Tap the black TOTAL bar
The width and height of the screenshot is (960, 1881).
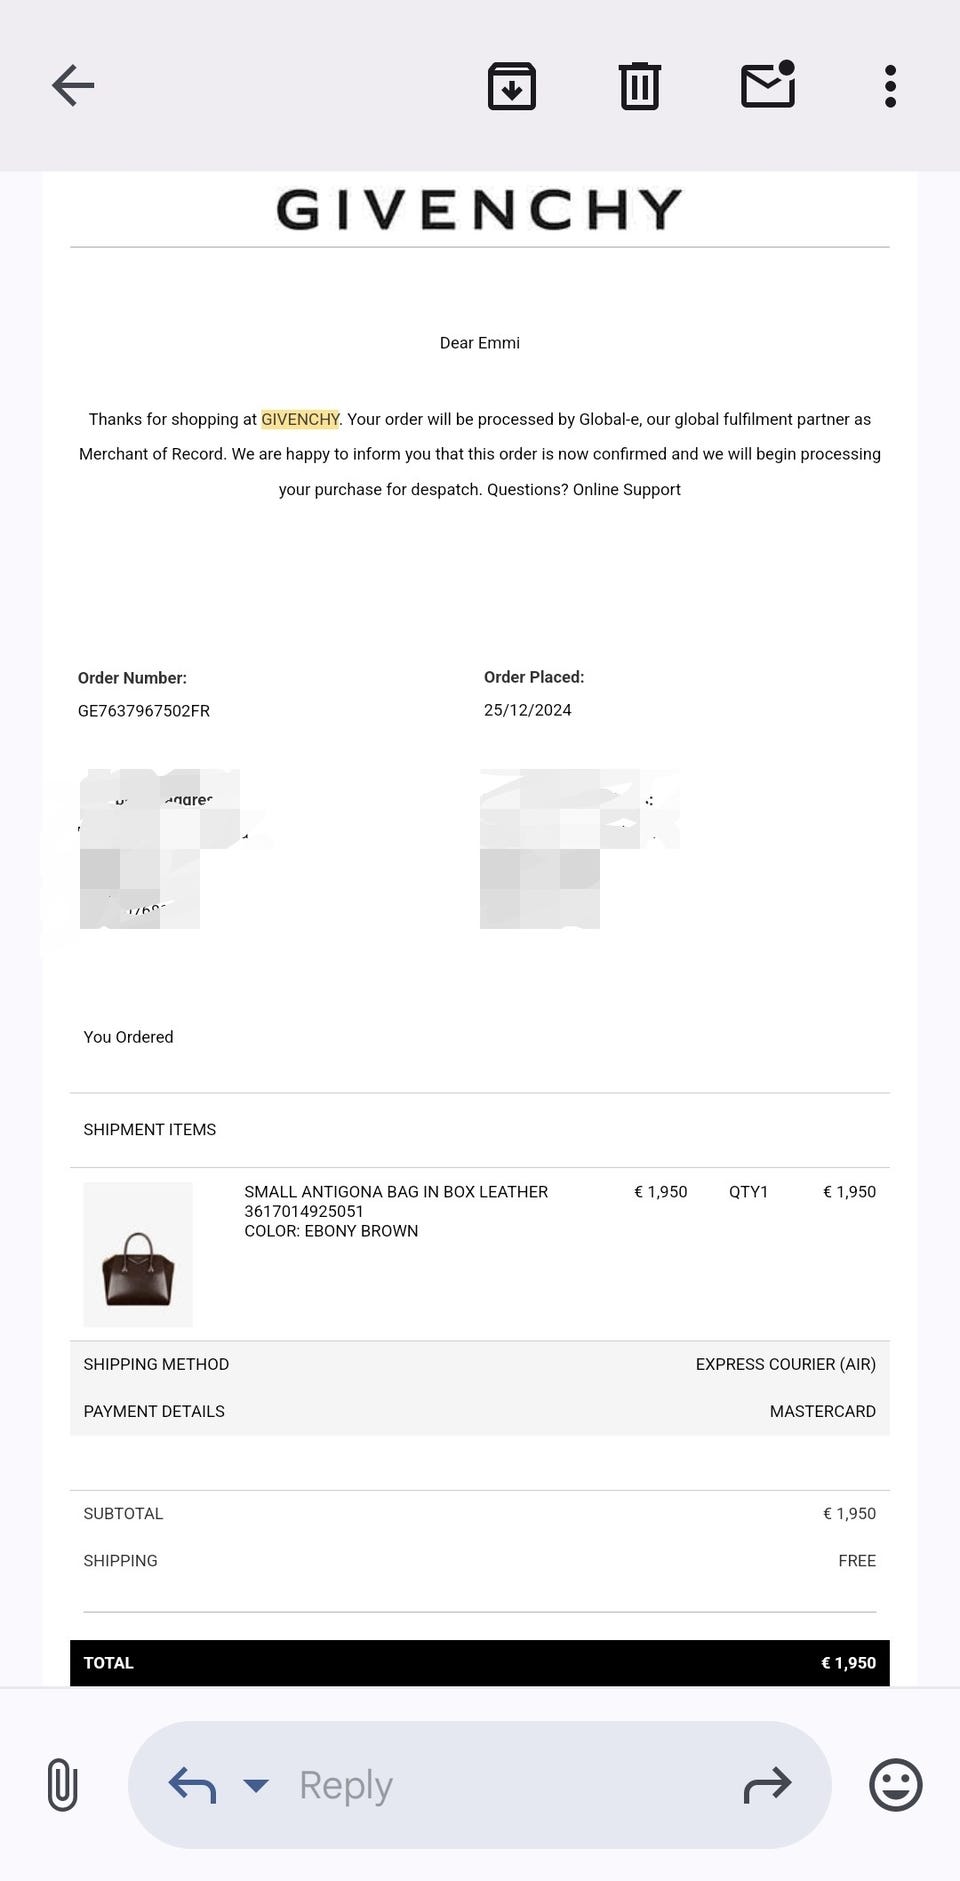tap(479, 1663)
